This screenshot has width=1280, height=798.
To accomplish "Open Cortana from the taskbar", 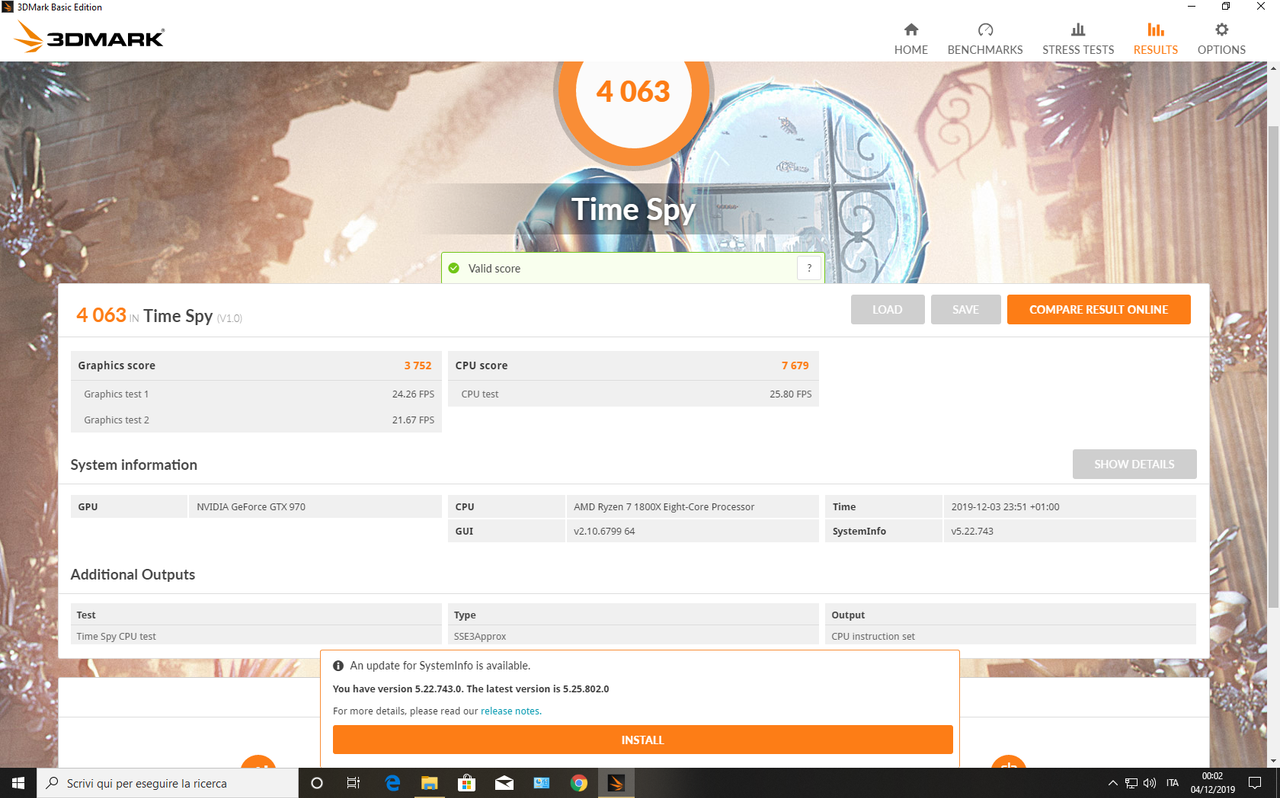I will 317,783.
